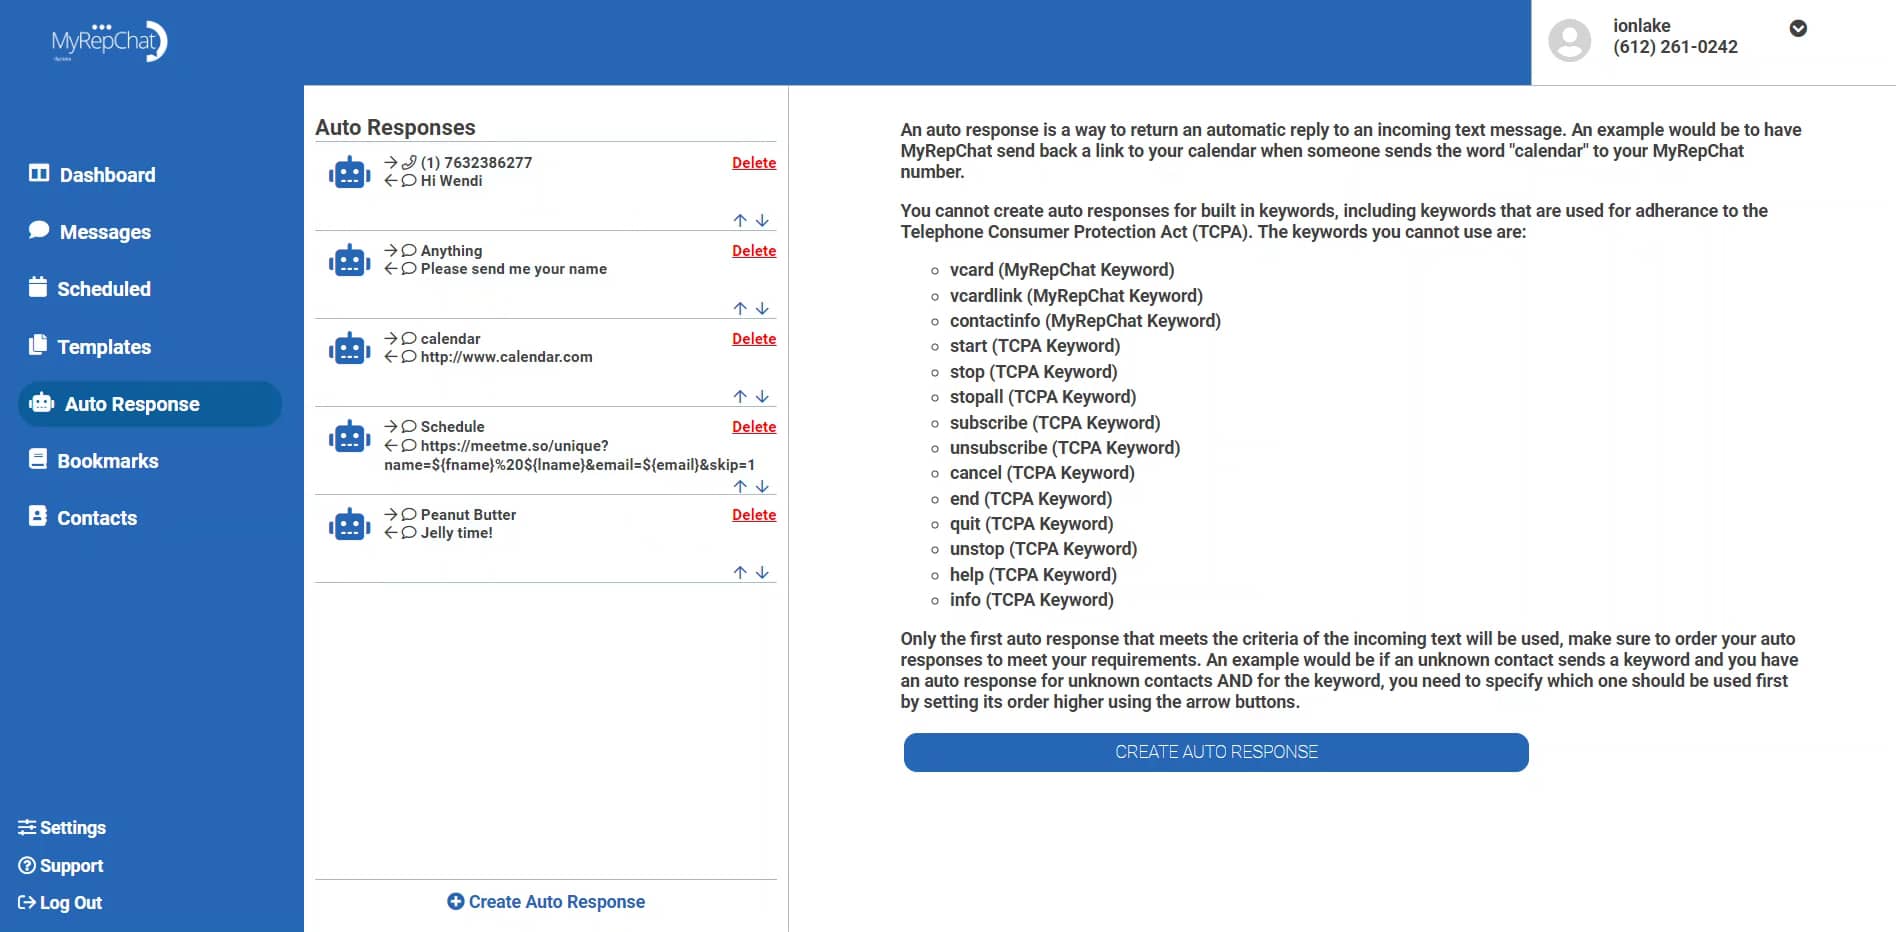Click Create Auto Response below the response list
Image resolution: width=1896 pixels, height=932 pixels.
[546, 901]
